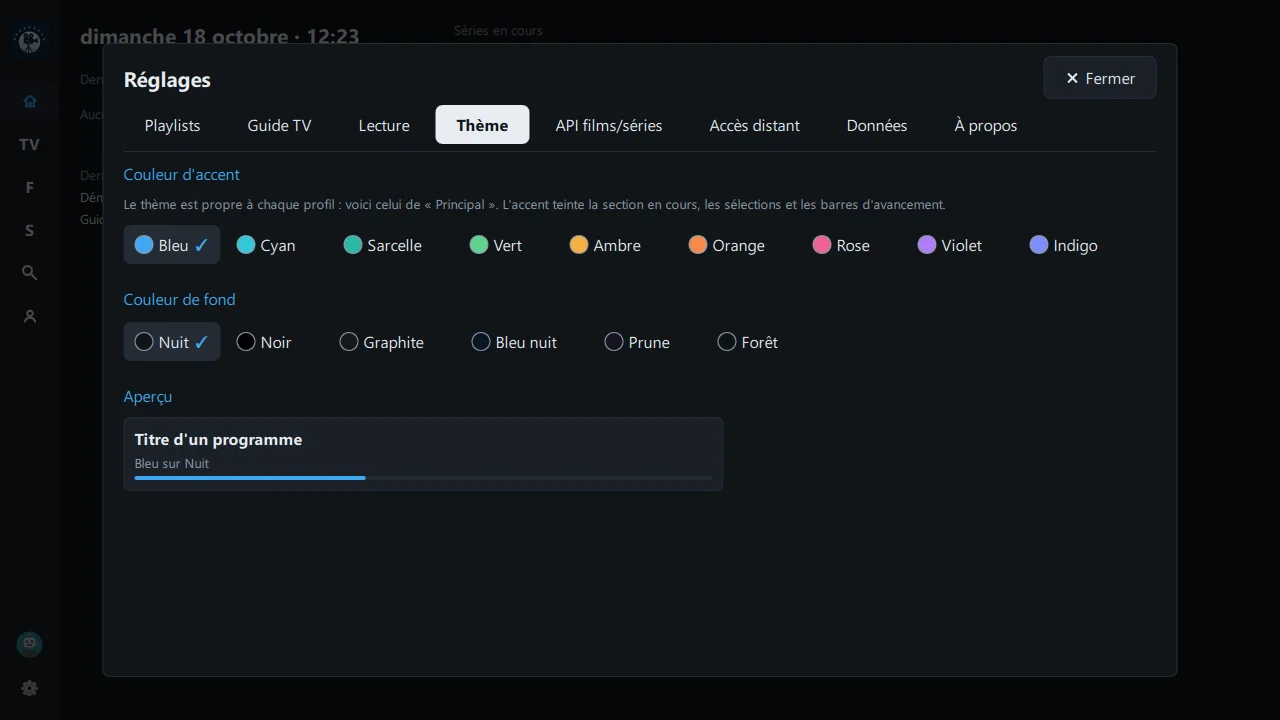The width and height of the screenshot is (1280, 720).
Task: Open the TV section in the sidebar
Action: coord(29,144)
